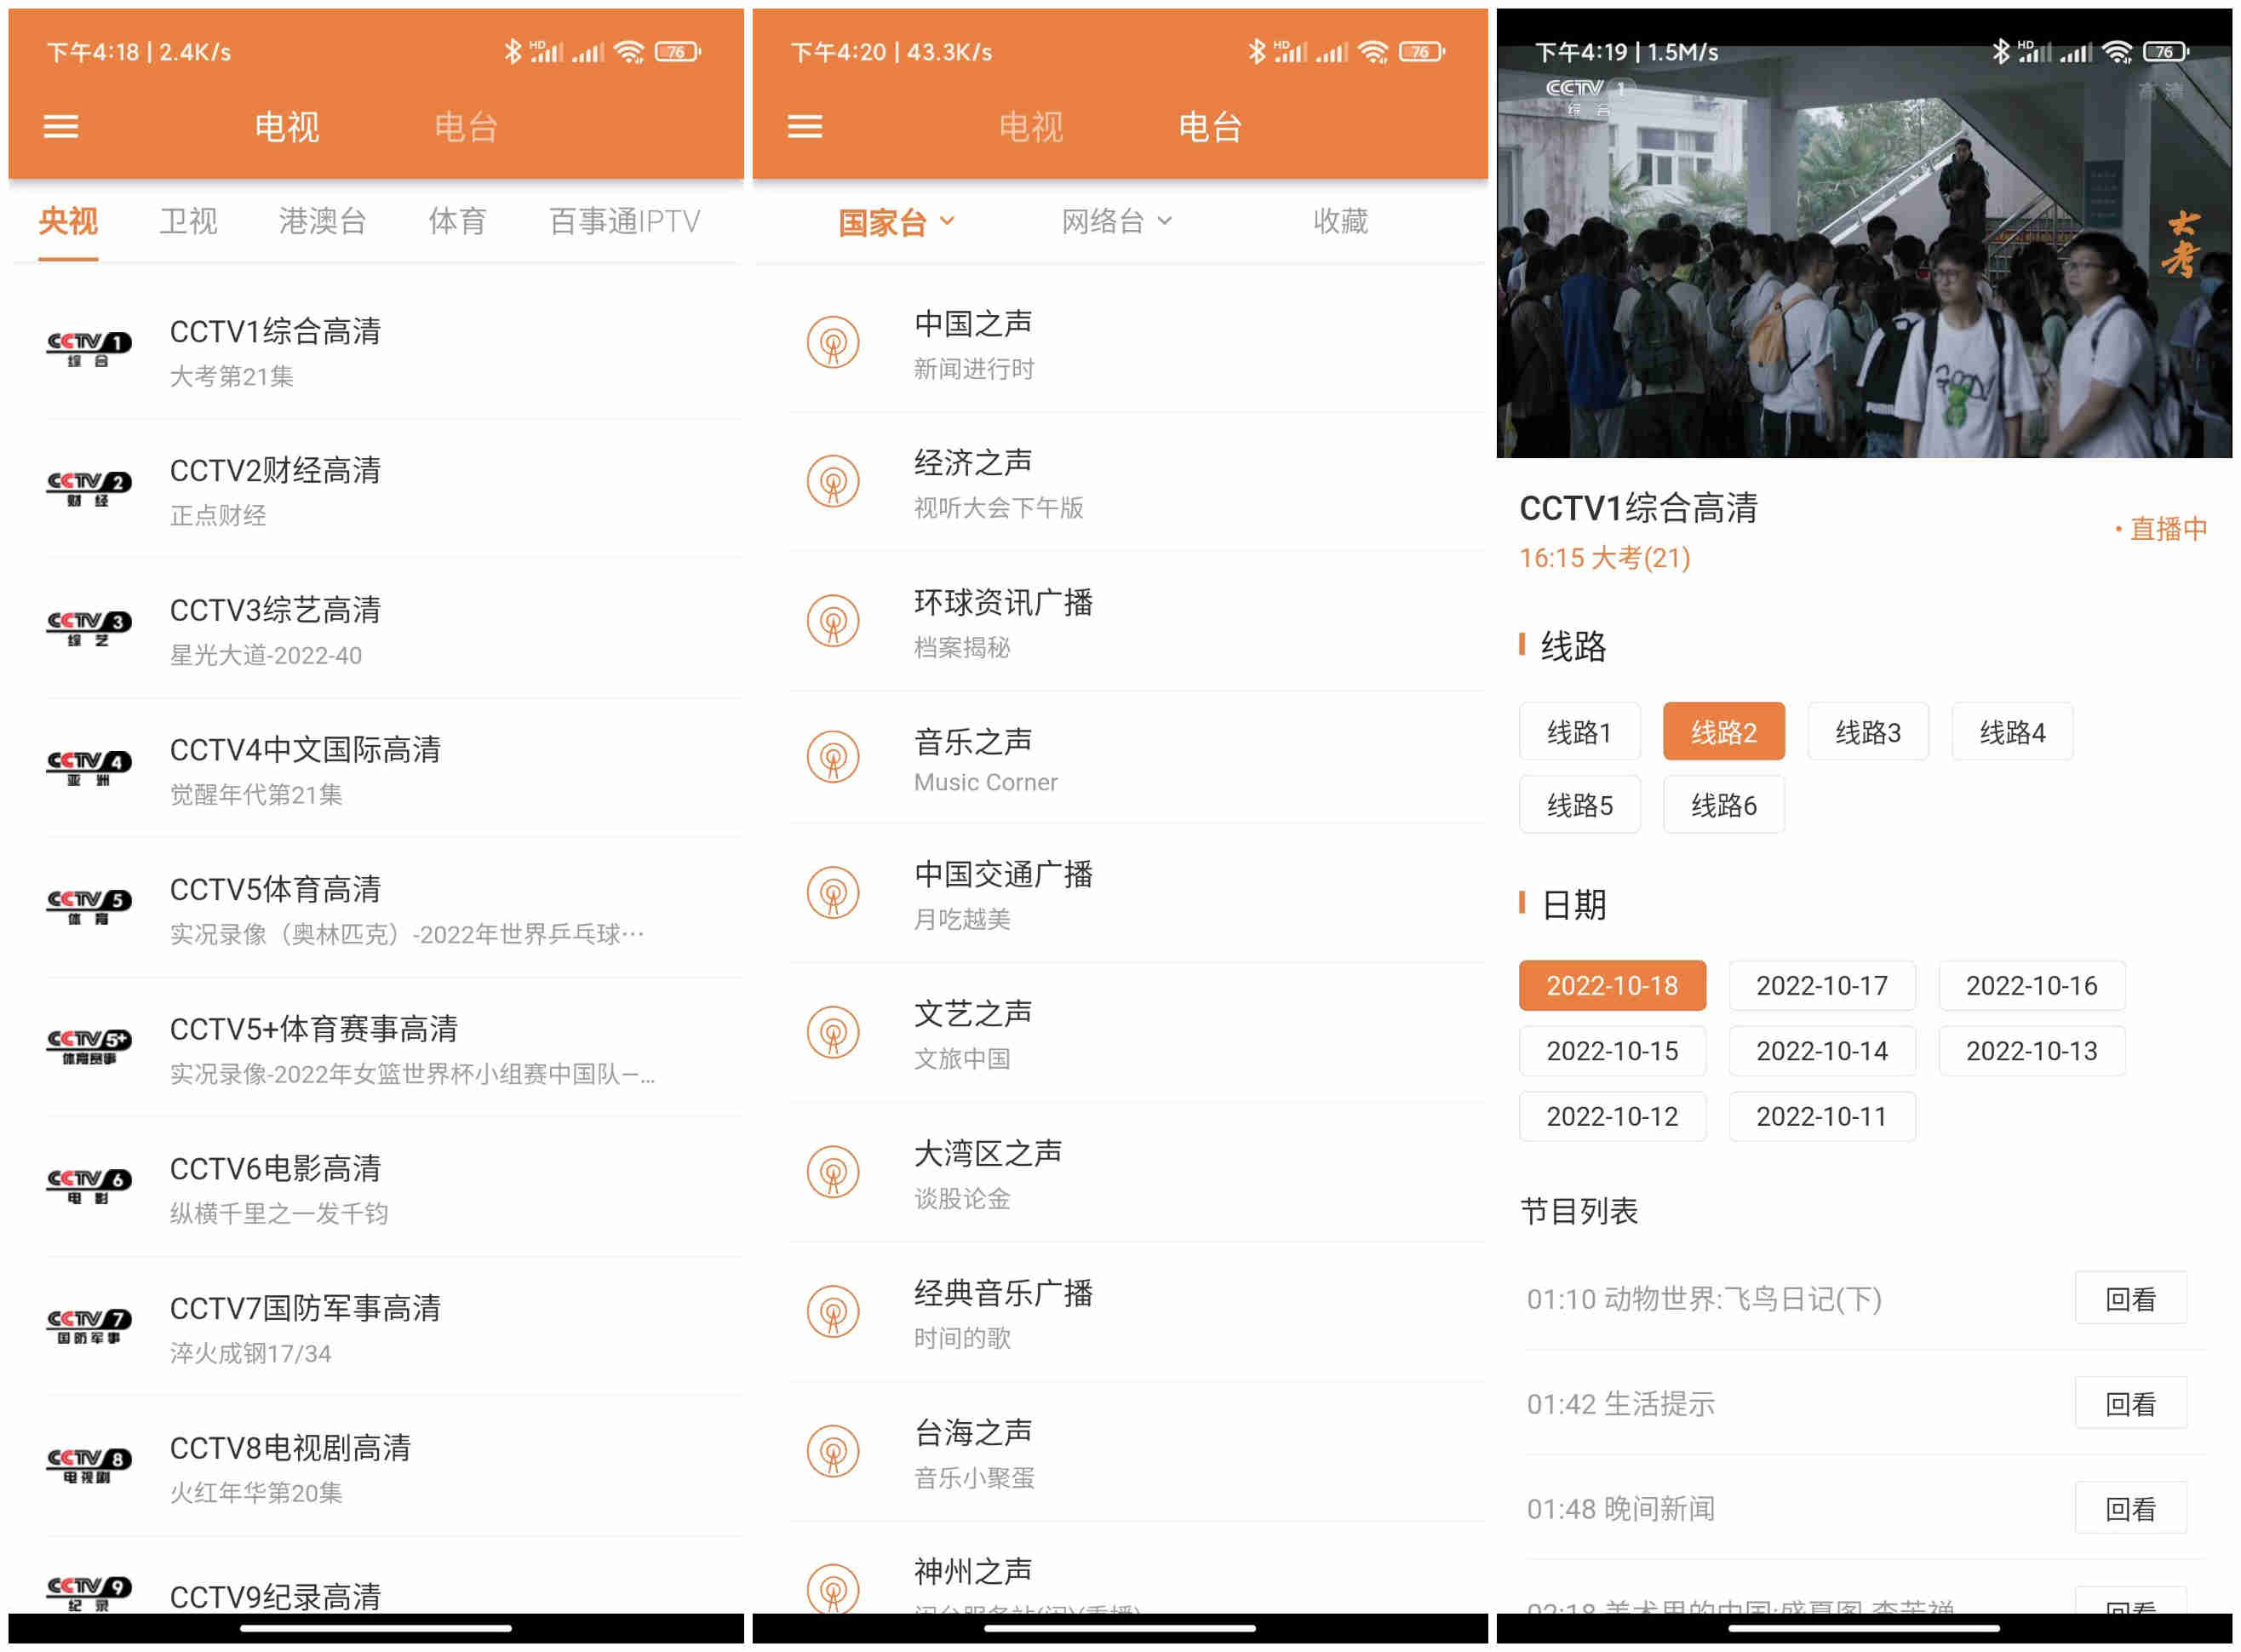Tap the radio icon beside 台海之声
The width and height of the screenshot is (2241, 1652).
click(x=833, y=1452)
